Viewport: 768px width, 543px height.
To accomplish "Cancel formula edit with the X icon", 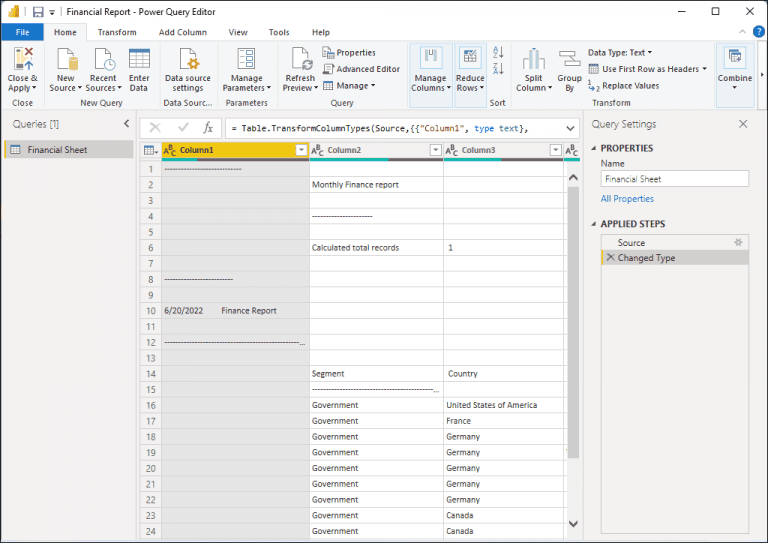I will (x=155, y=128).
